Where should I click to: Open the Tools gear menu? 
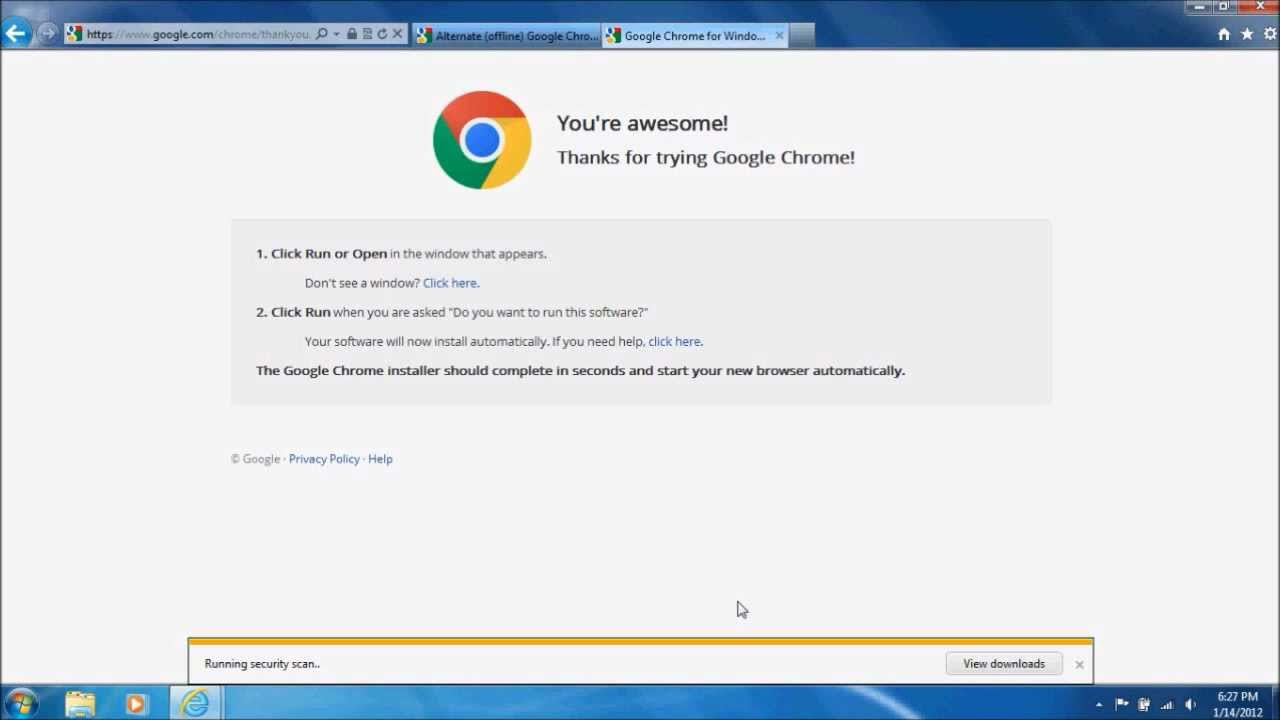(1269, 34)
